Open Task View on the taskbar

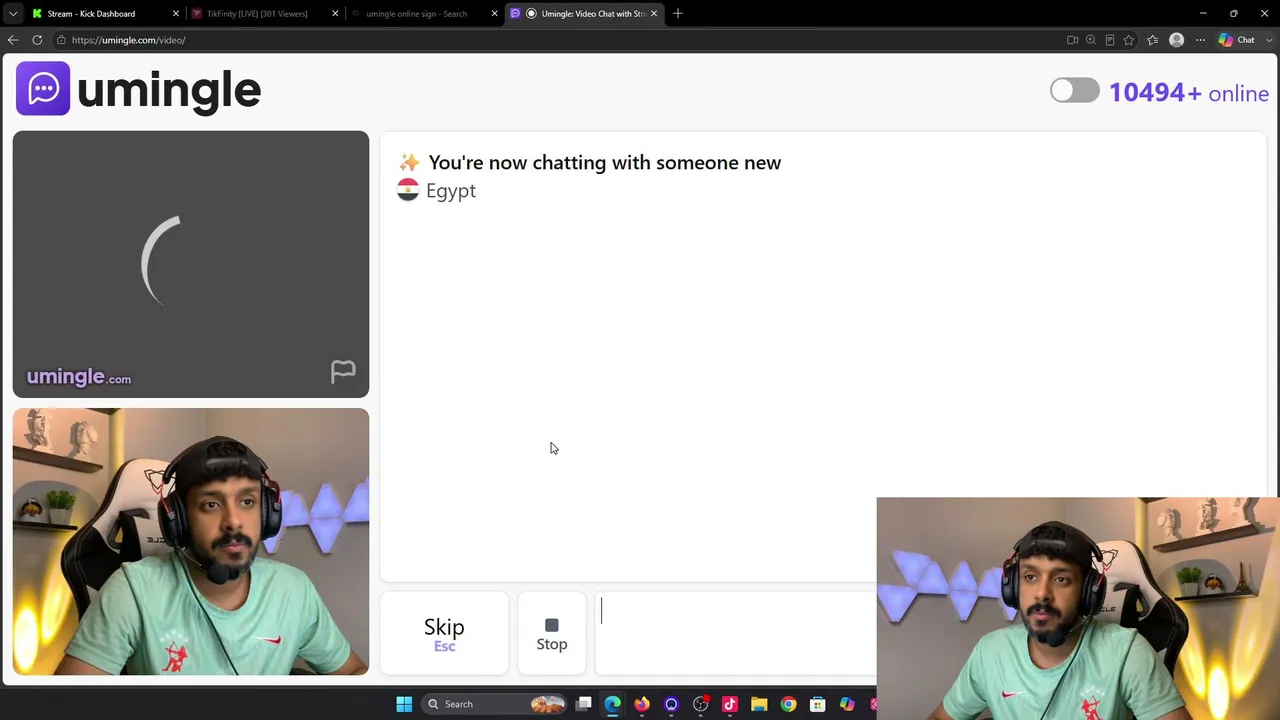coord(584,704)
